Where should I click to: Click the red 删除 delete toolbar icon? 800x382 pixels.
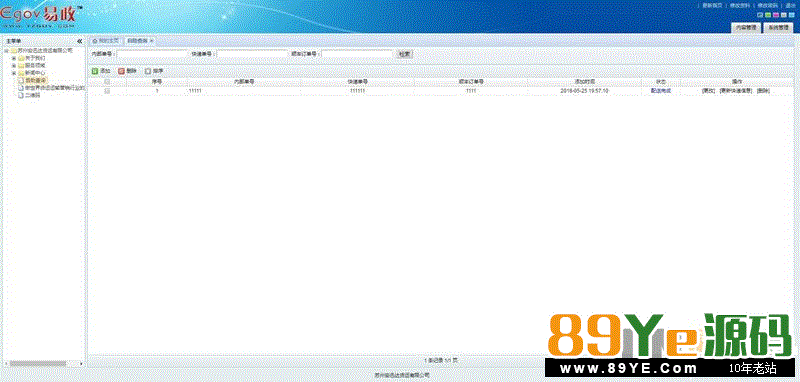click(x=121, y=71)
